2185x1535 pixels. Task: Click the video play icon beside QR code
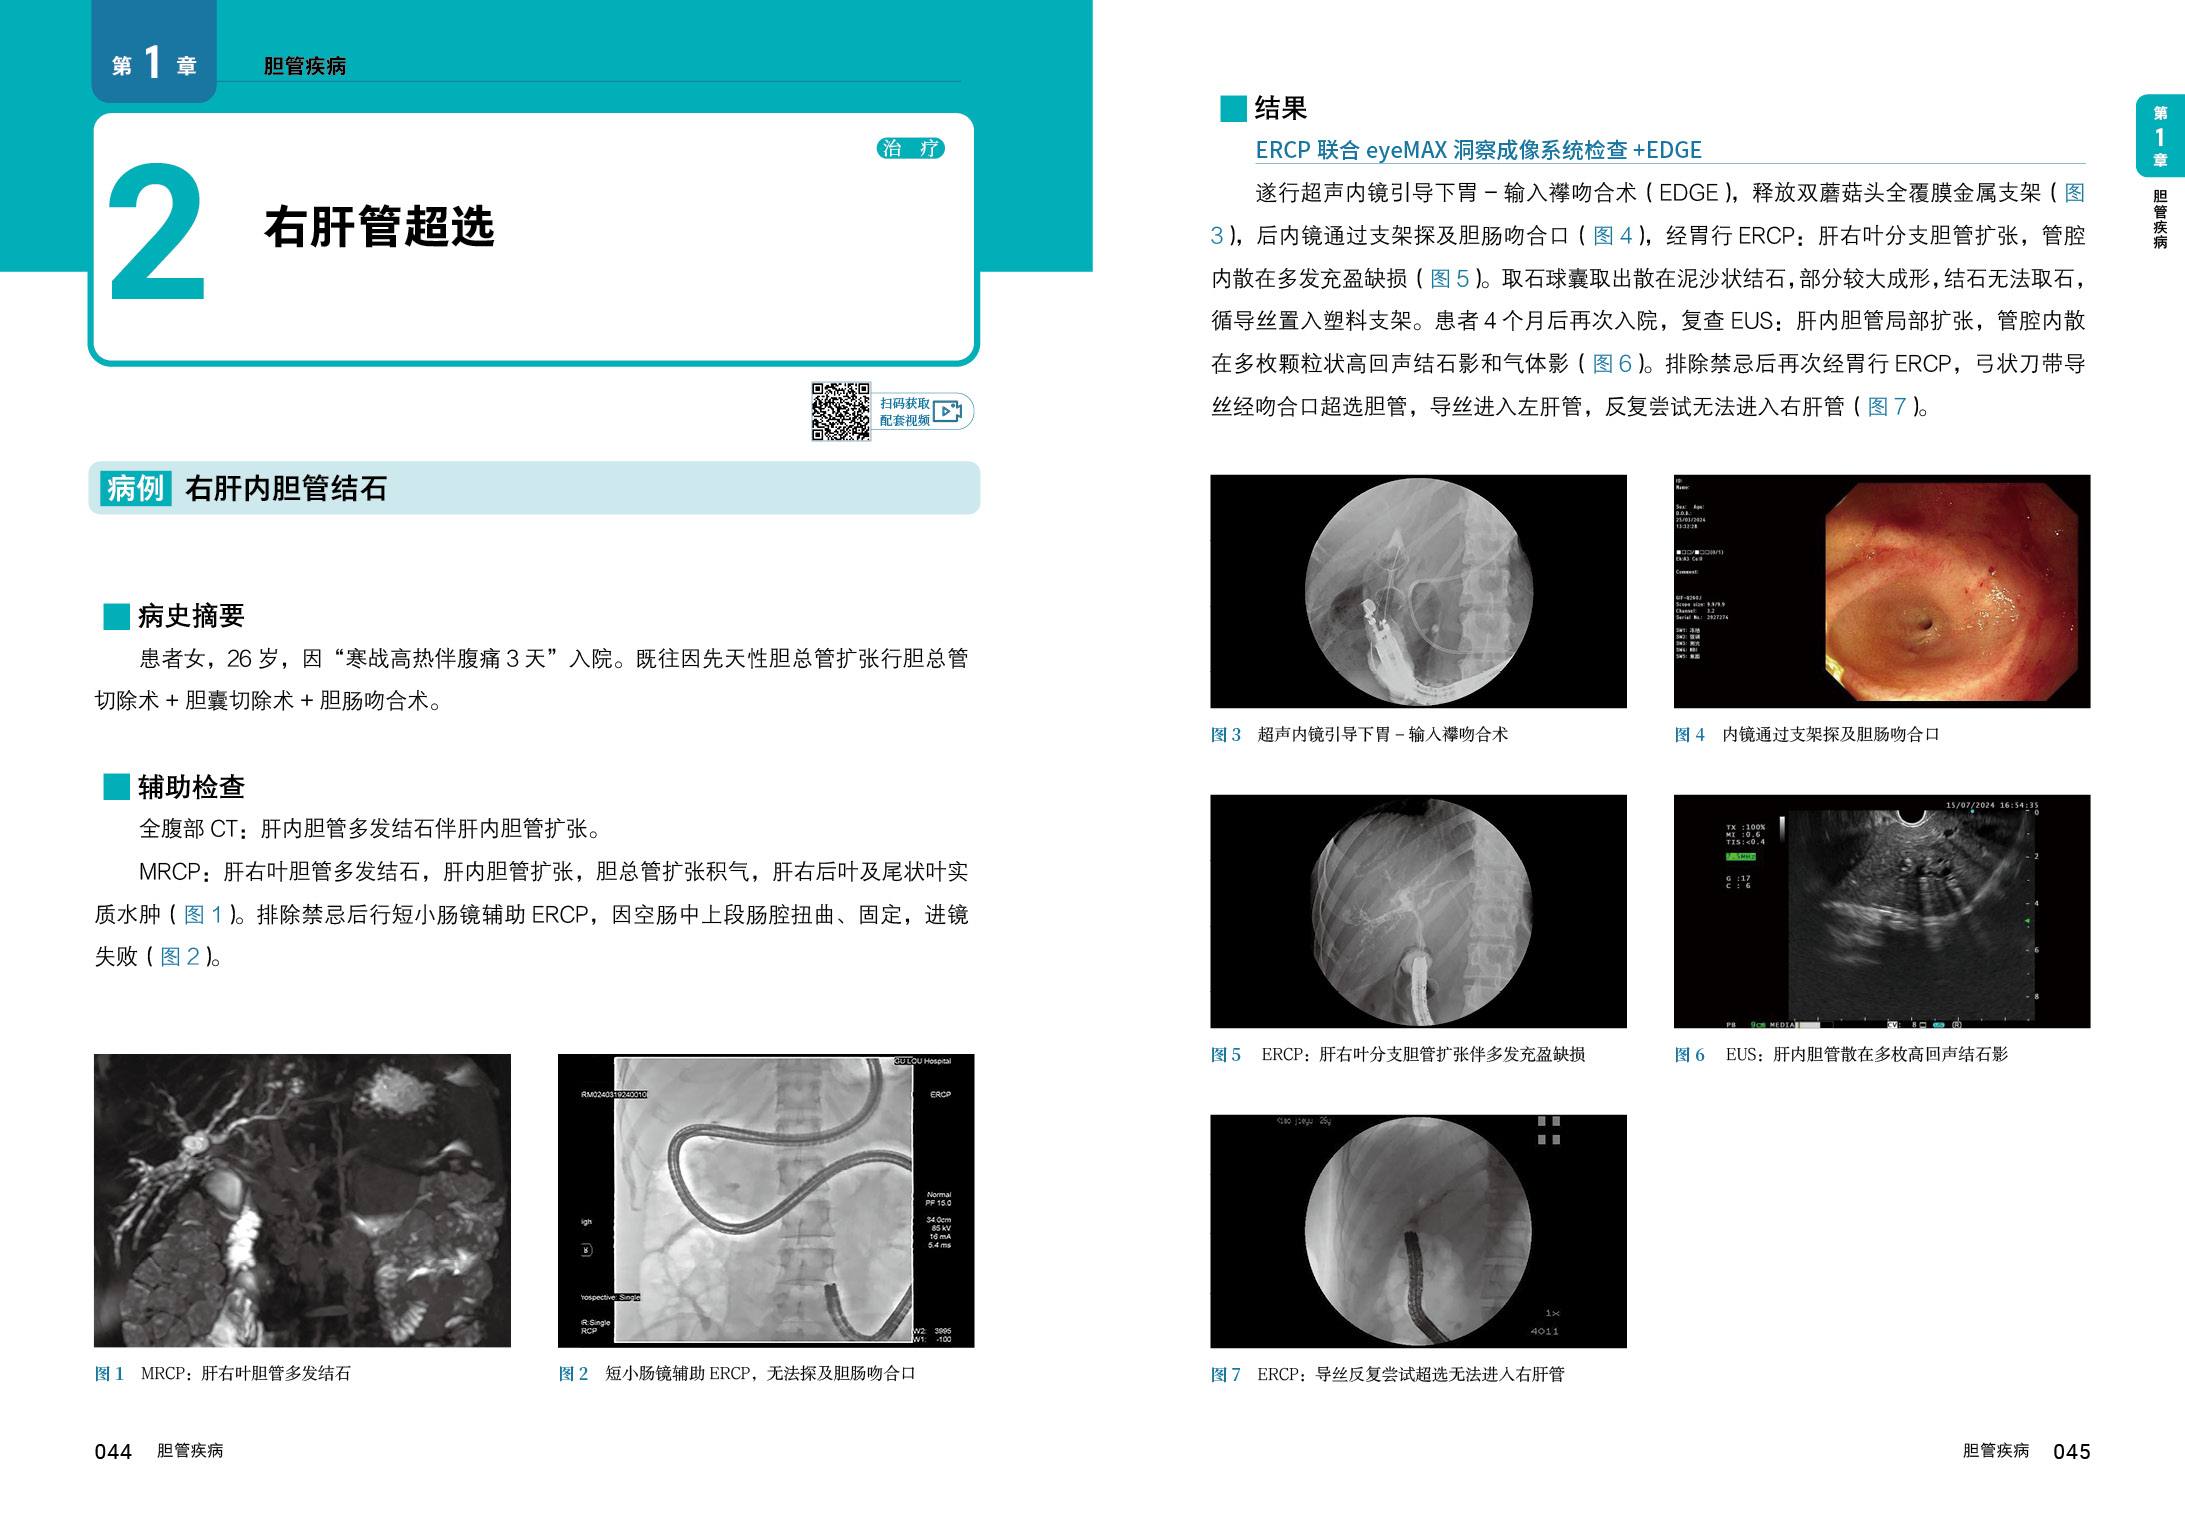point(947,411)
